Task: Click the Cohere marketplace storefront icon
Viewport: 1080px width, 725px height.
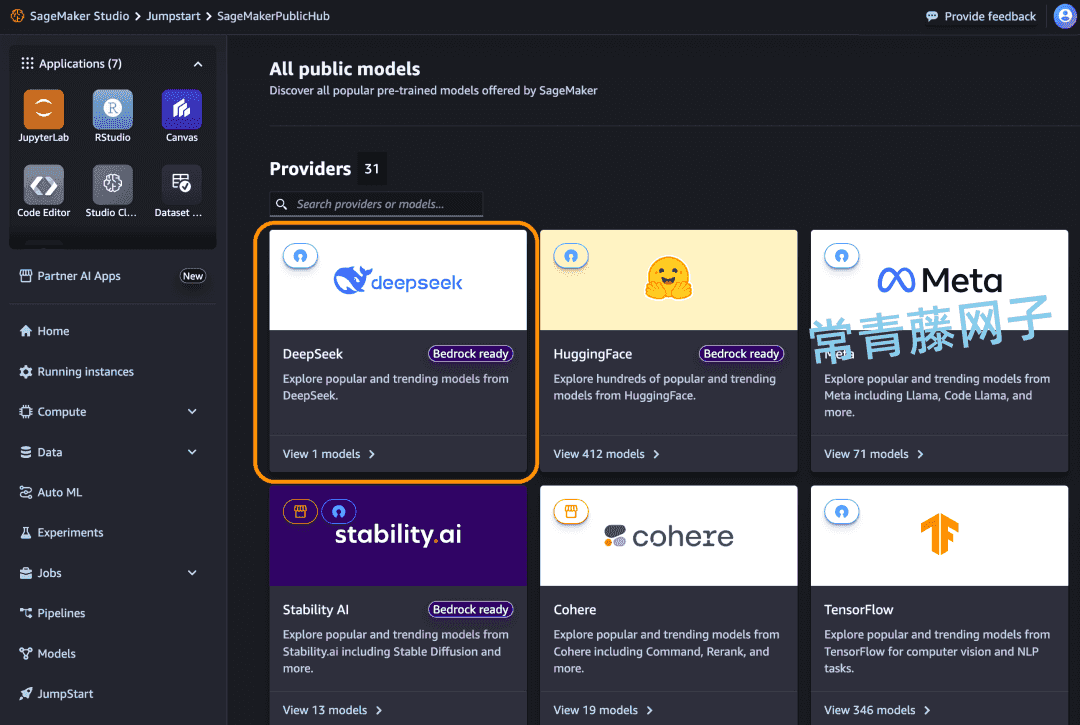Action: click(x=571, y=512)
